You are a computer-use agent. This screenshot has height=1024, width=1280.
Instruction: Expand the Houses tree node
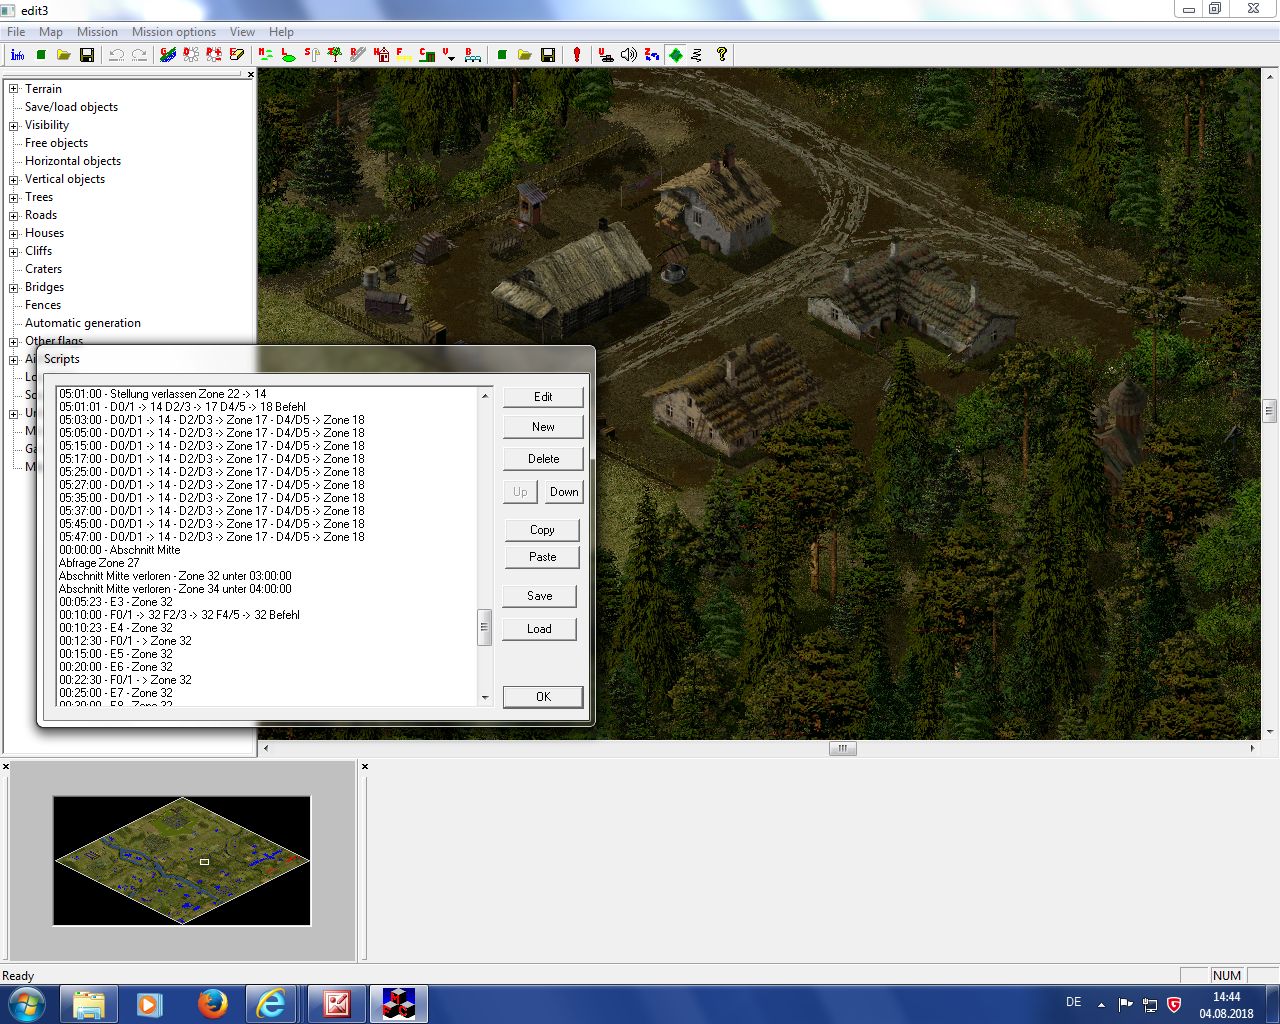pyautogui.click(x=14, y=233)
